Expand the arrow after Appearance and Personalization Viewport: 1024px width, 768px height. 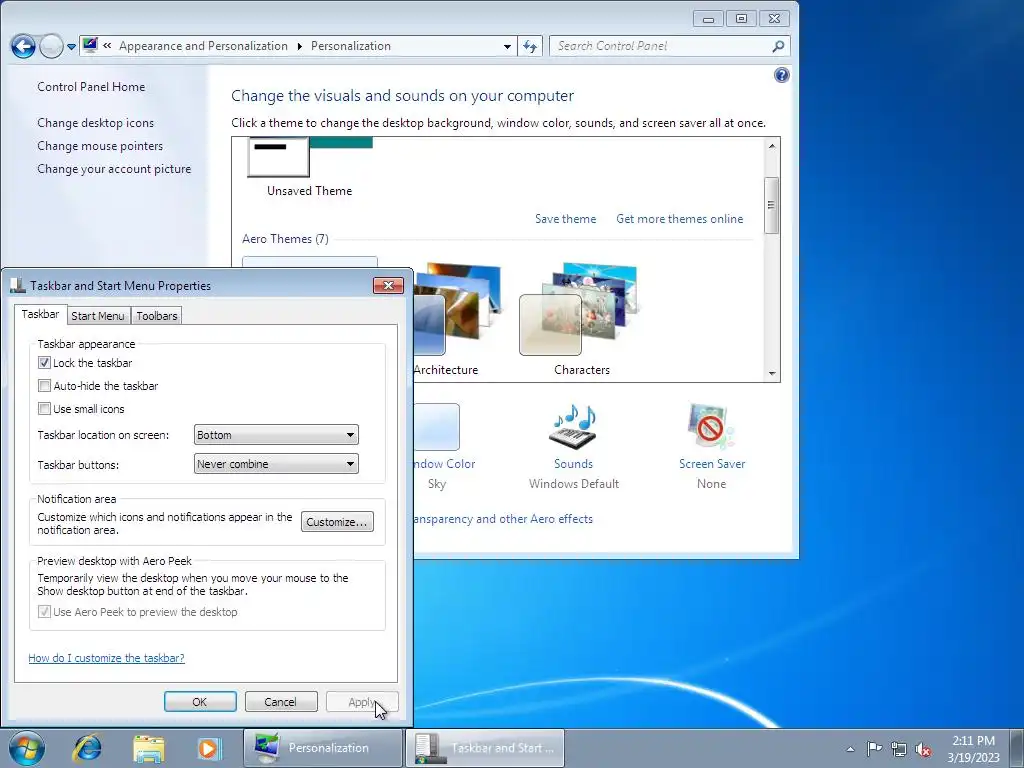click(x=300, y=46)
